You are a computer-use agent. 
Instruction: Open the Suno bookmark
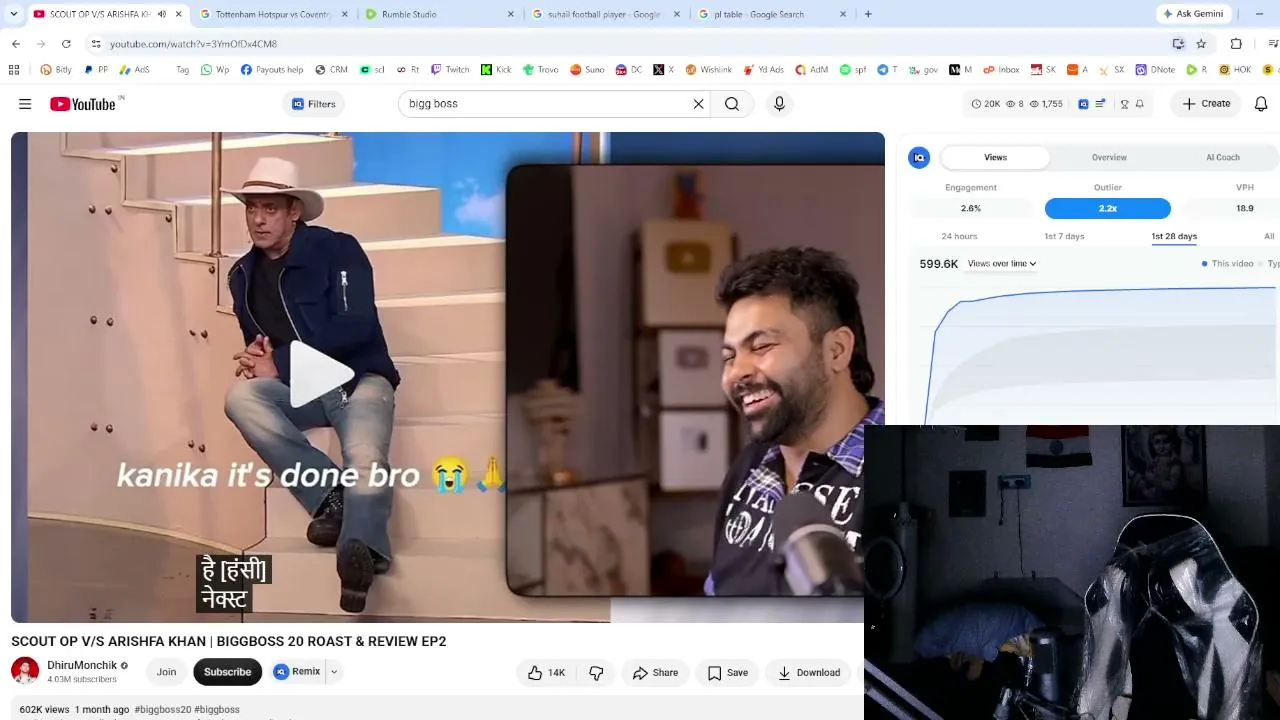click(587, 70)
